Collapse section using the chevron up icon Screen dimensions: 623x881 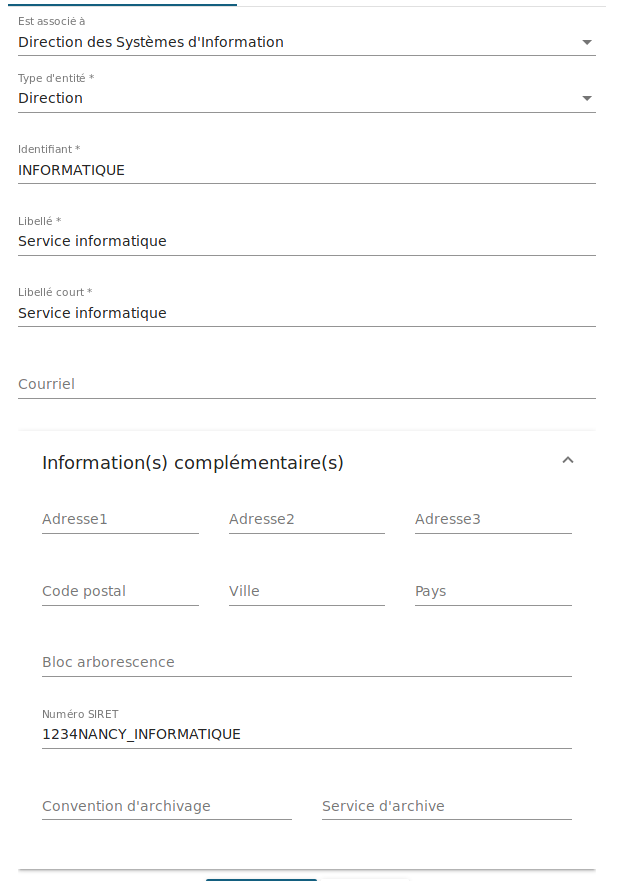[x=568, y=461]
